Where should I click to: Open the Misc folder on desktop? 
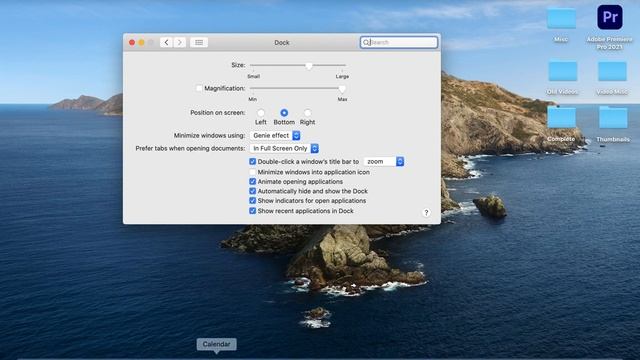coord(561,19)
